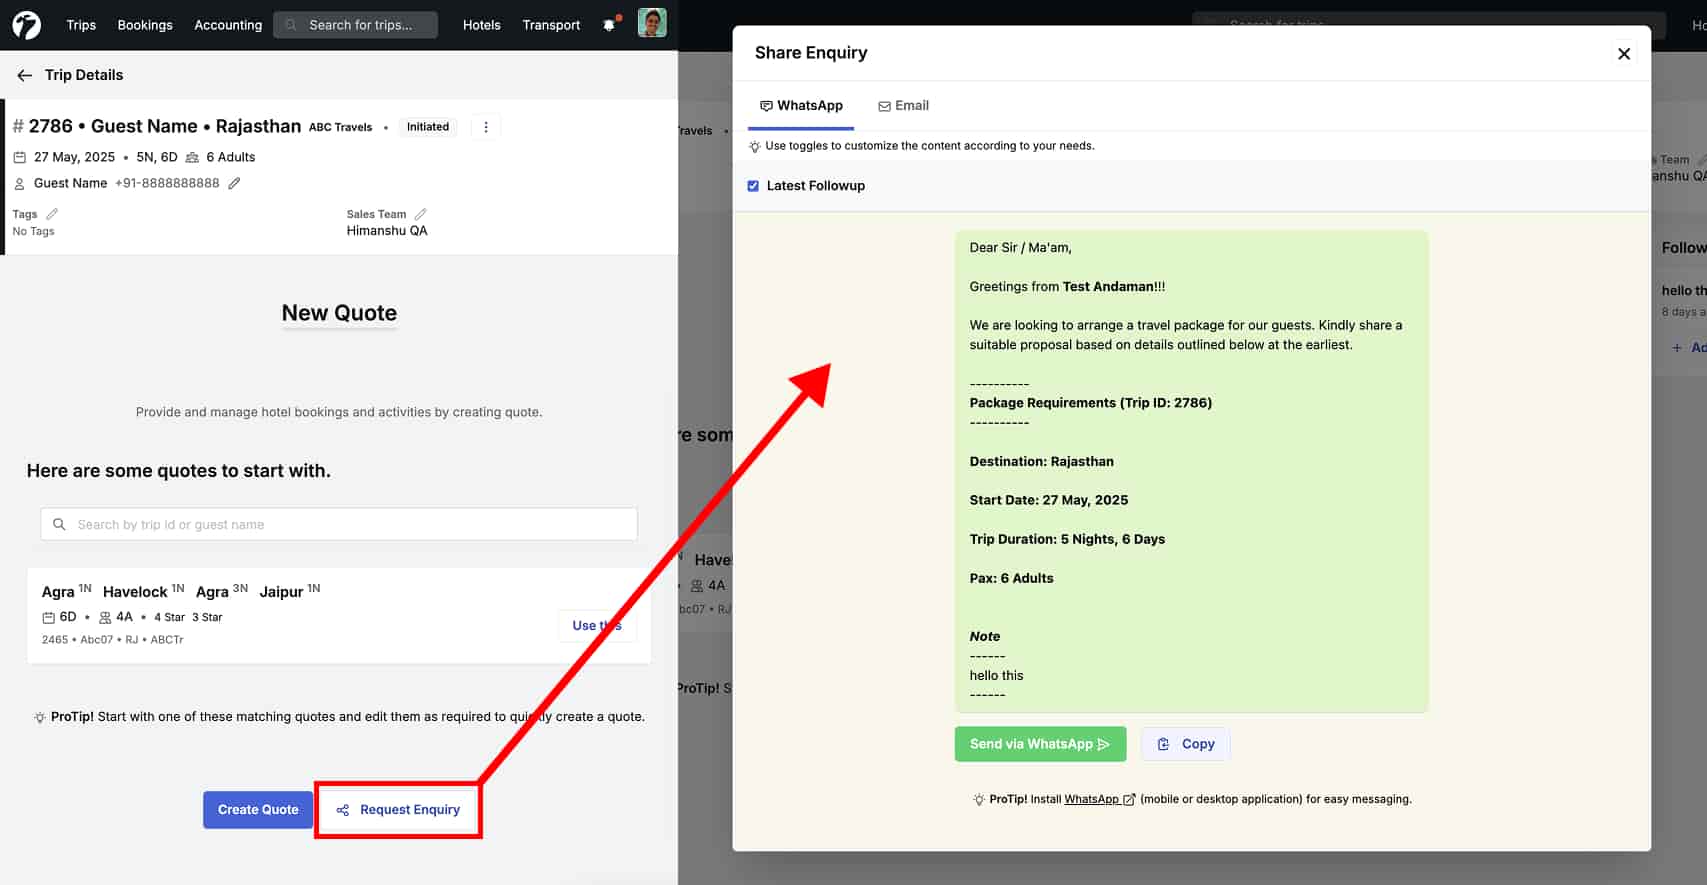
Task: Click the app logo in top-left corner
Action: [x=27, y=25]
